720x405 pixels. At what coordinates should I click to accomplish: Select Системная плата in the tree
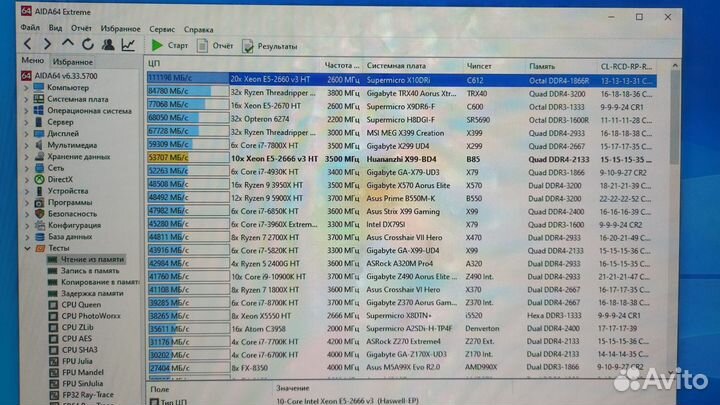point(78,99)
